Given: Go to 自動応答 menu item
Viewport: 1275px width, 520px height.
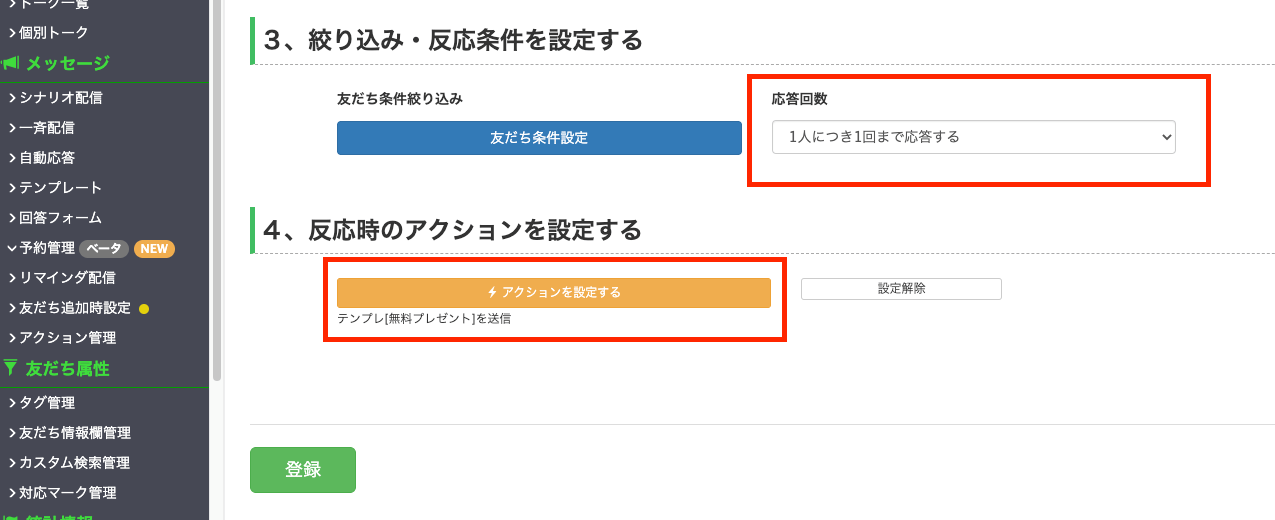Looking at the screenshot, I should pos(46,158).
